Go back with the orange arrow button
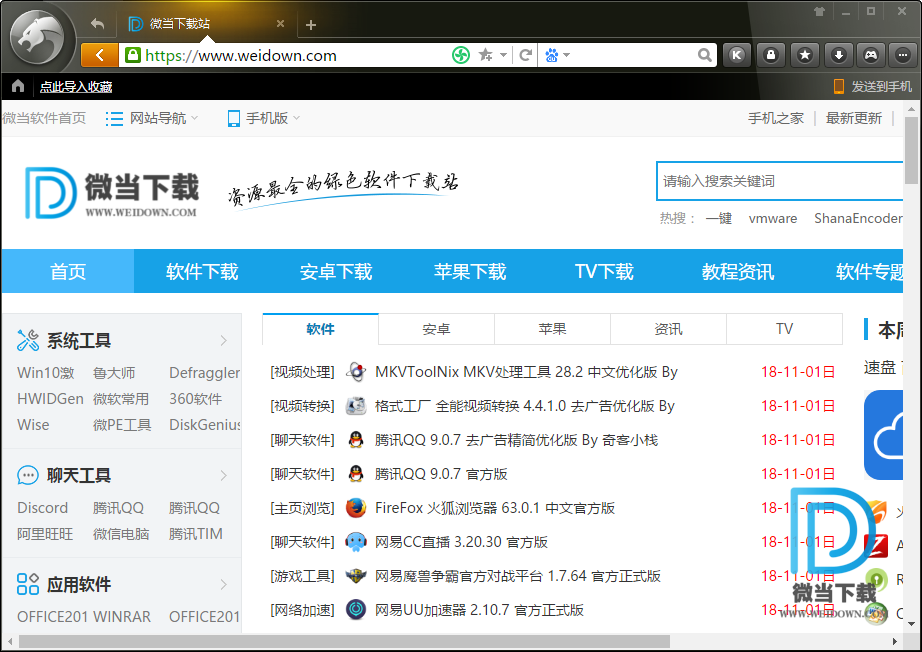922x652 pixels. [99, 55]
